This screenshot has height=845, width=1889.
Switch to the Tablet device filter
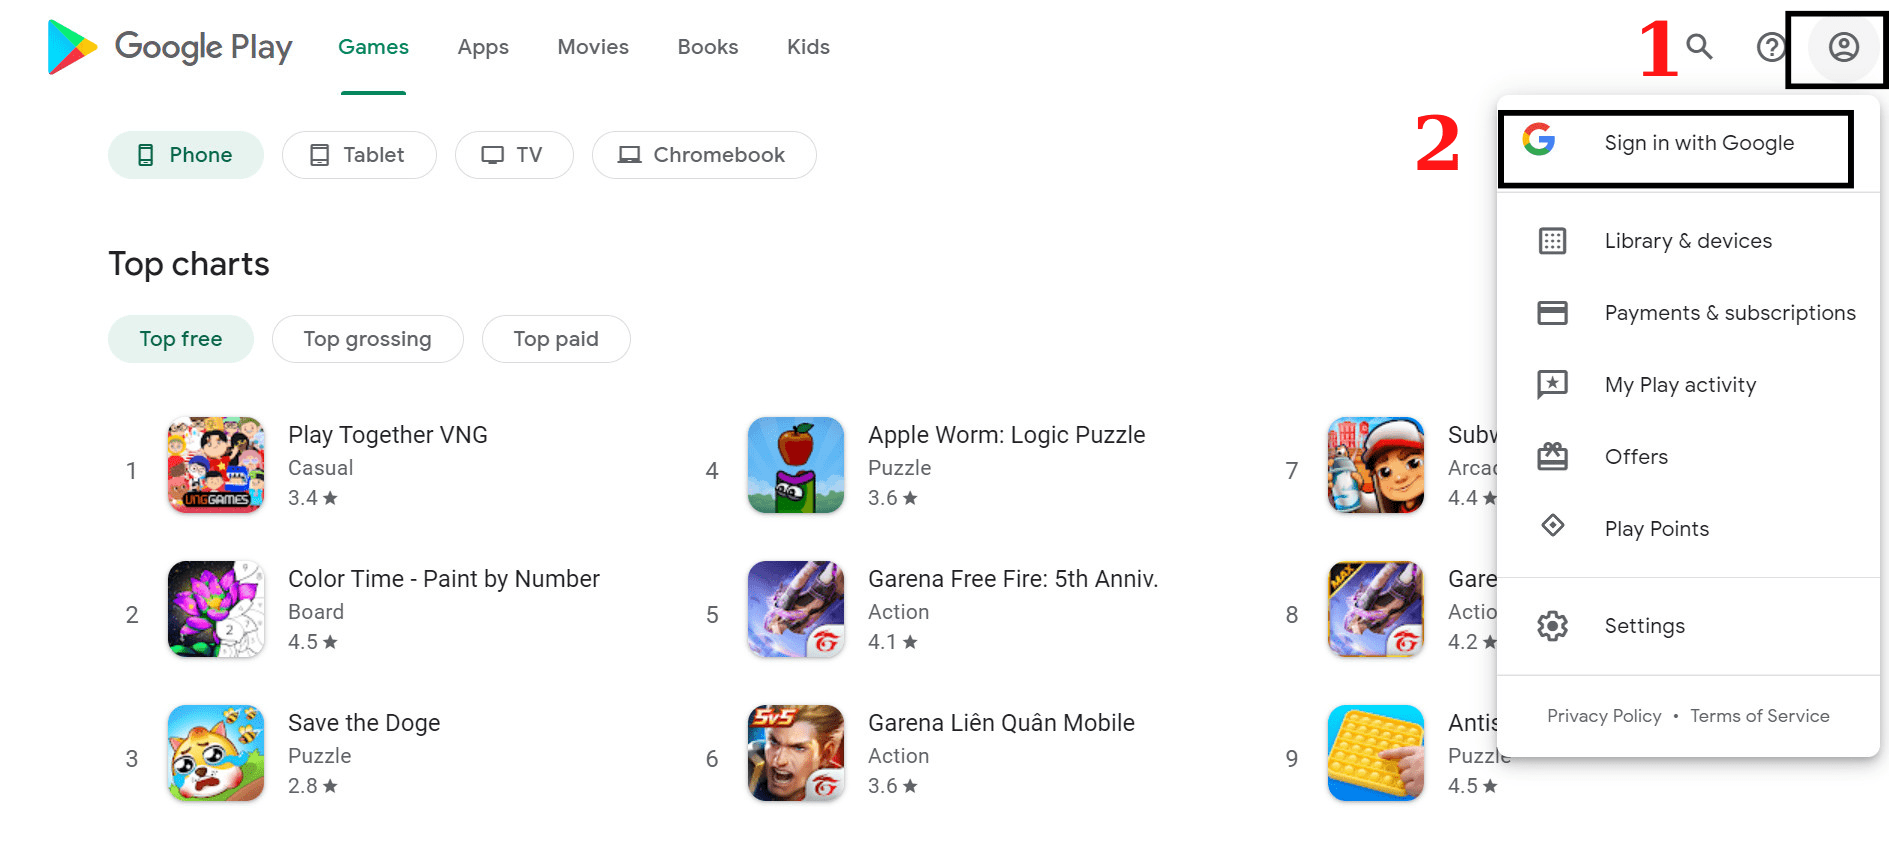click(359, 154)
